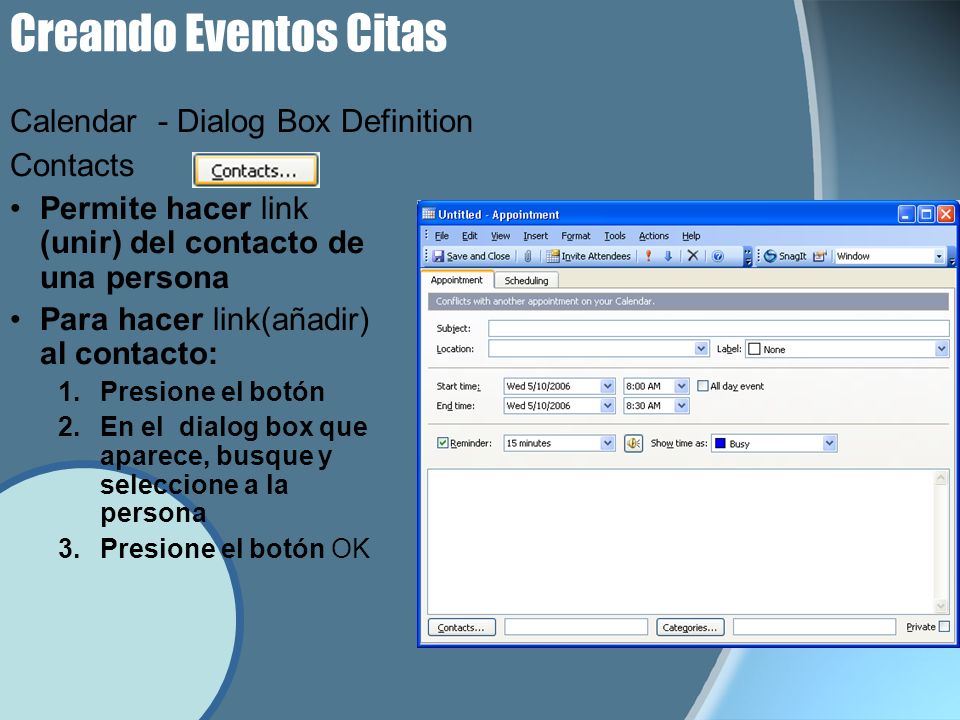Screen dimensions: 960x720
Task: Click the 'Creando Eventos Citas' slide title
Action: [x=228, y=32]
